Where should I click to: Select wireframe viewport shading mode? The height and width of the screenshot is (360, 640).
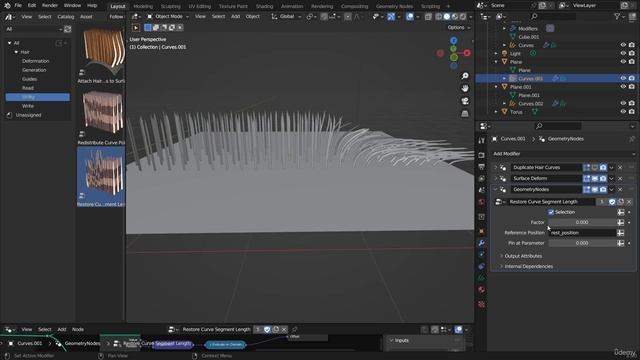coord(439,17)
